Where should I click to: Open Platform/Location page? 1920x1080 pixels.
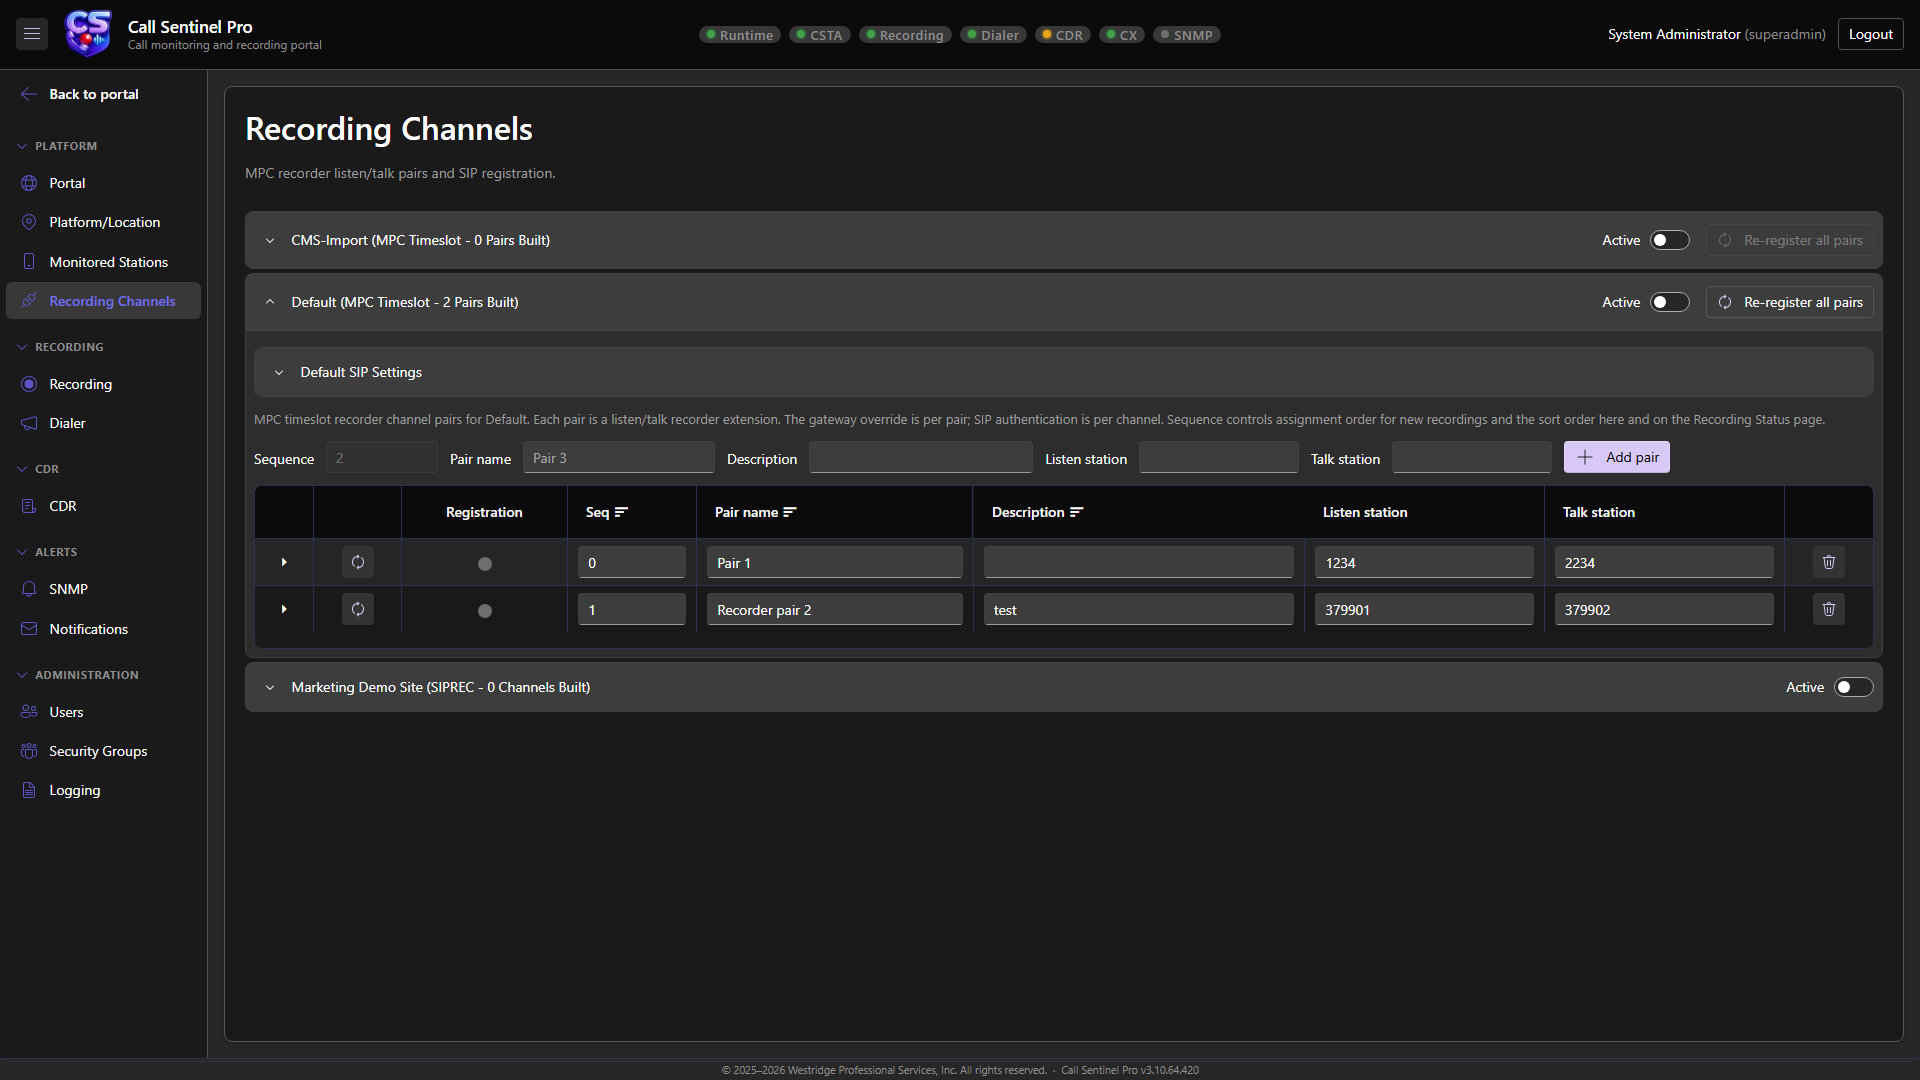(x=103, y=222)
